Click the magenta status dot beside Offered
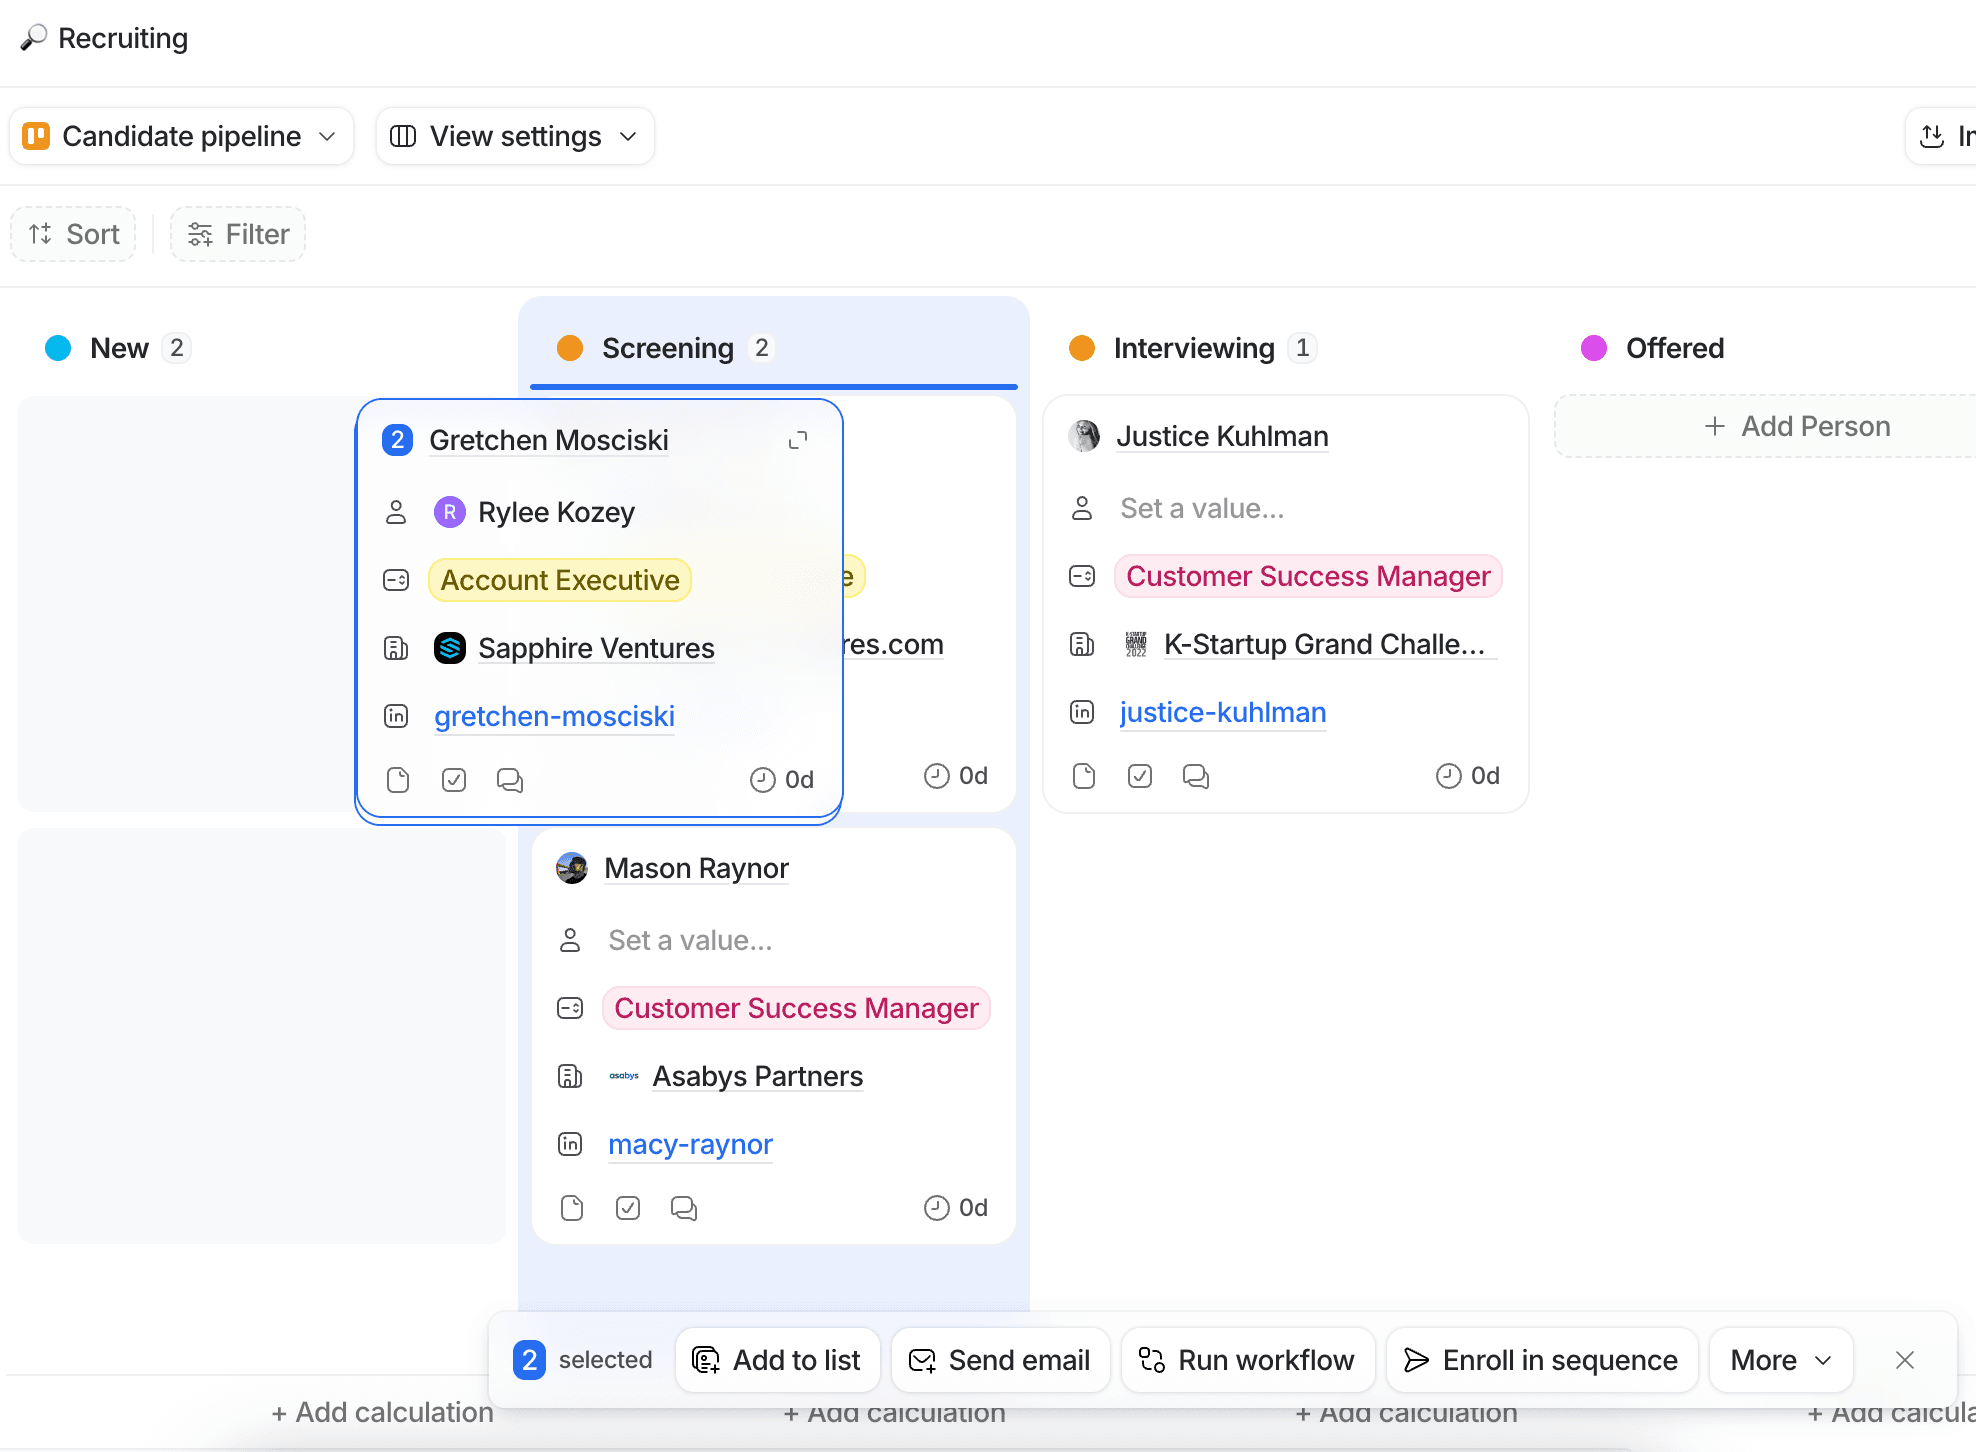Viewport: 1976px width, 1452px height. pos(1592,348)
